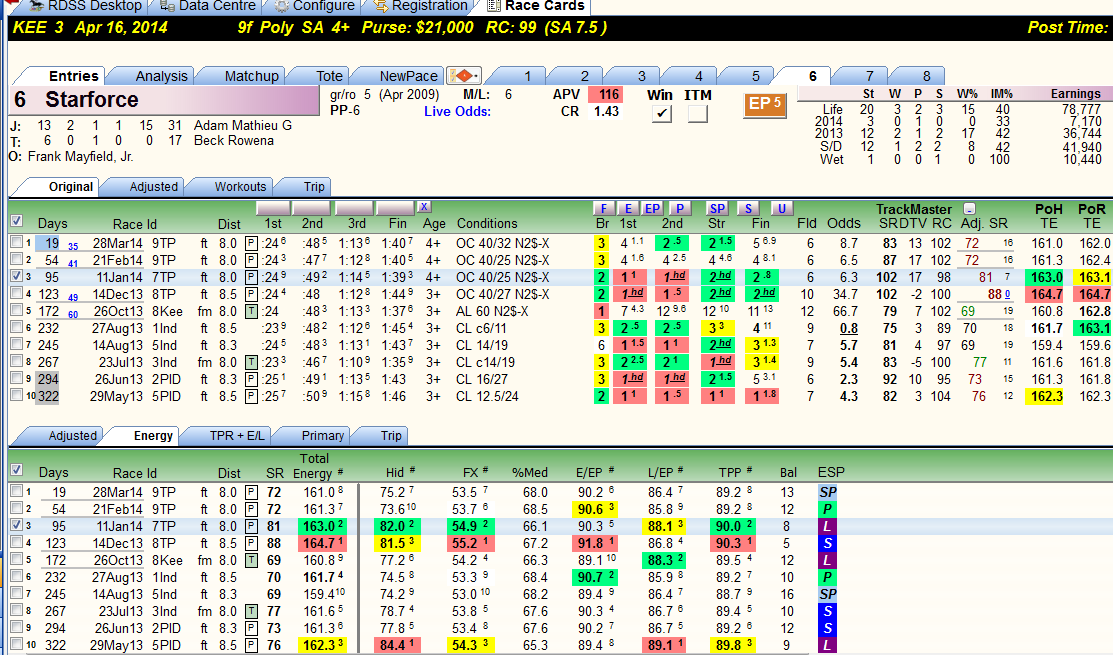Check the 21Feb14 row in Energy table
This screenshot has height=655, width=1113.
(16, 509)
